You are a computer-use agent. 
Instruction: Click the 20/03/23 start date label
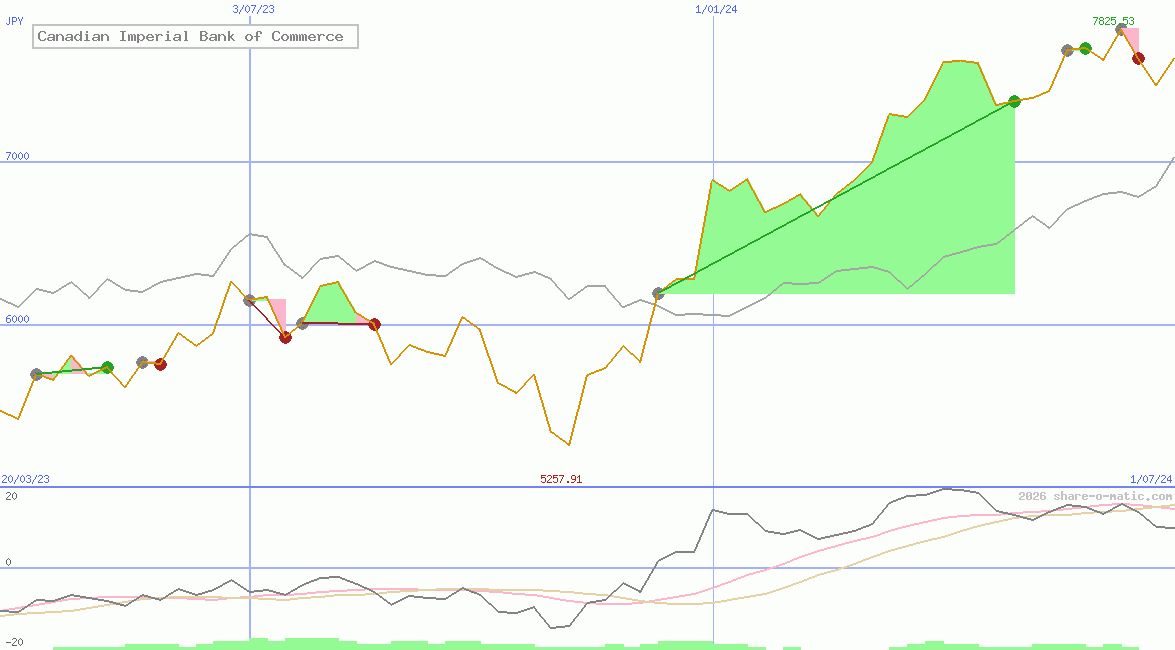(25, 479)
